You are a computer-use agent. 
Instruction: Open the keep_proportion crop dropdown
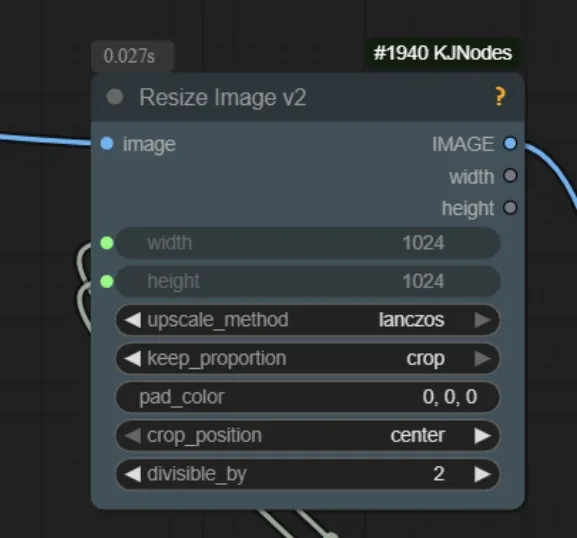[x=308, y=358]
